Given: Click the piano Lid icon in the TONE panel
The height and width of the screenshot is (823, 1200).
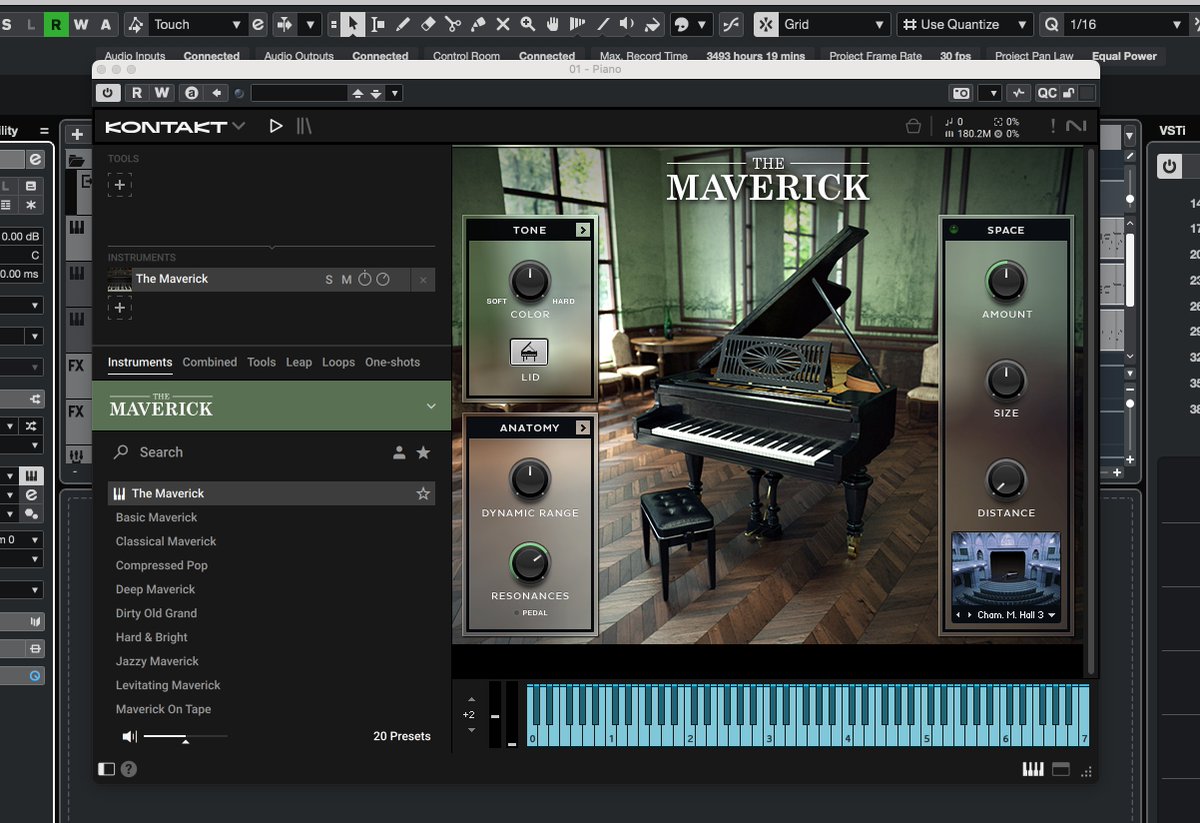Looking at the screenshot, I should pyautogui.click(x=529, y=351).
